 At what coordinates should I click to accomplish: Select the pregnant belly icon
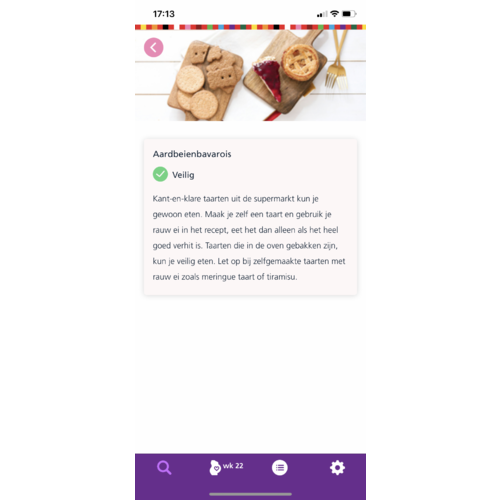click(215, 468)
